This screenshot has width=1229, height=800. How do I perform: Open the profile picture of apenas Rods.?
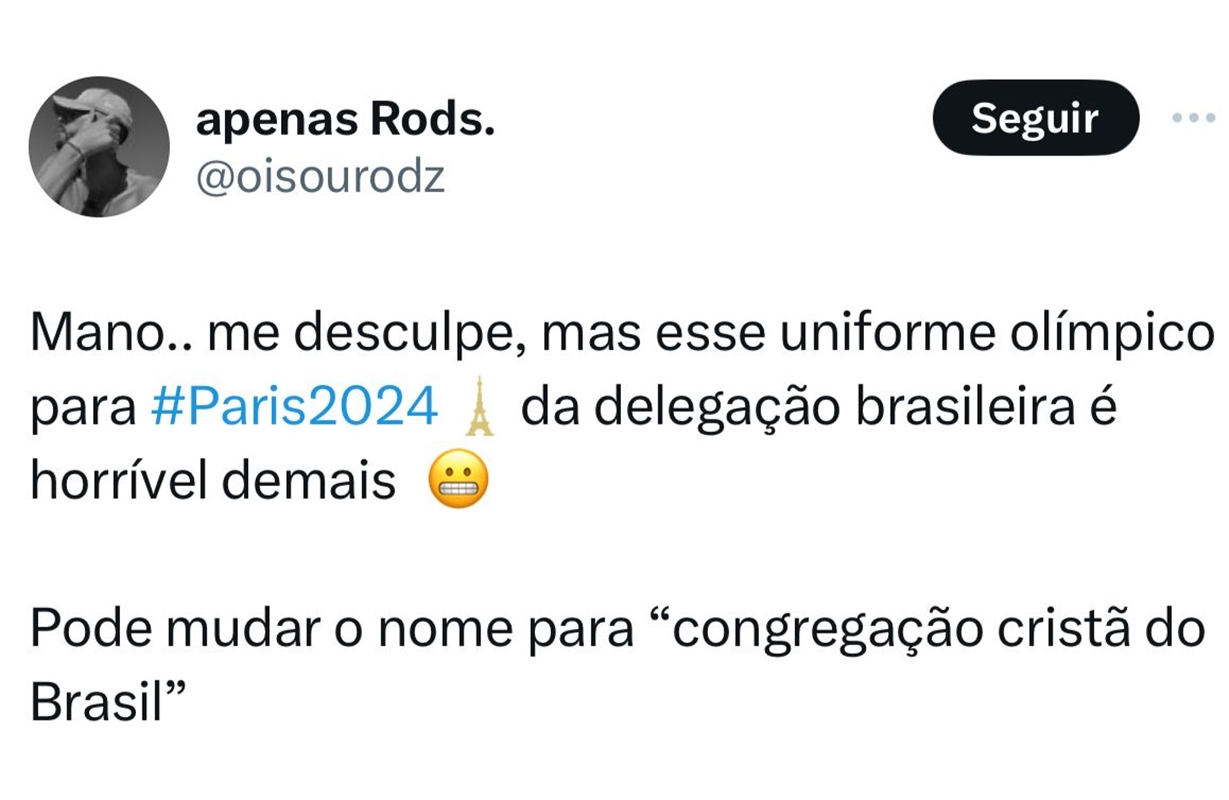tap(99, 147)
